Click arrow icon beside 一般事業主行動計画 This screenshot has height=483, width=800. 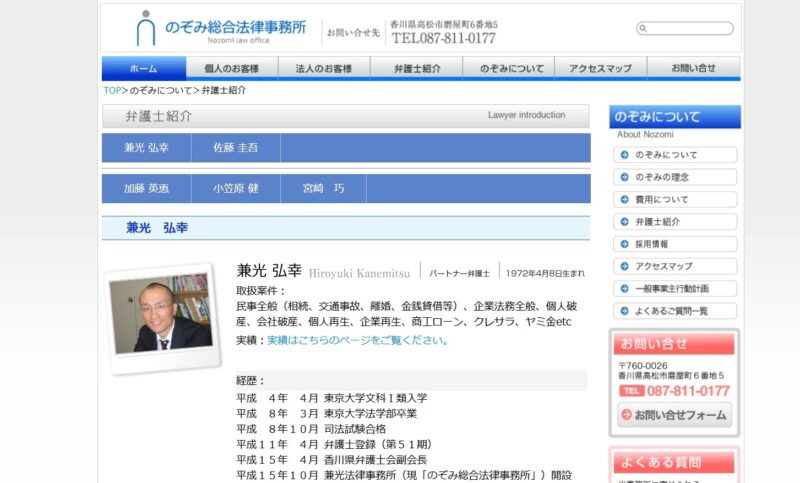[x=624, y=289]
